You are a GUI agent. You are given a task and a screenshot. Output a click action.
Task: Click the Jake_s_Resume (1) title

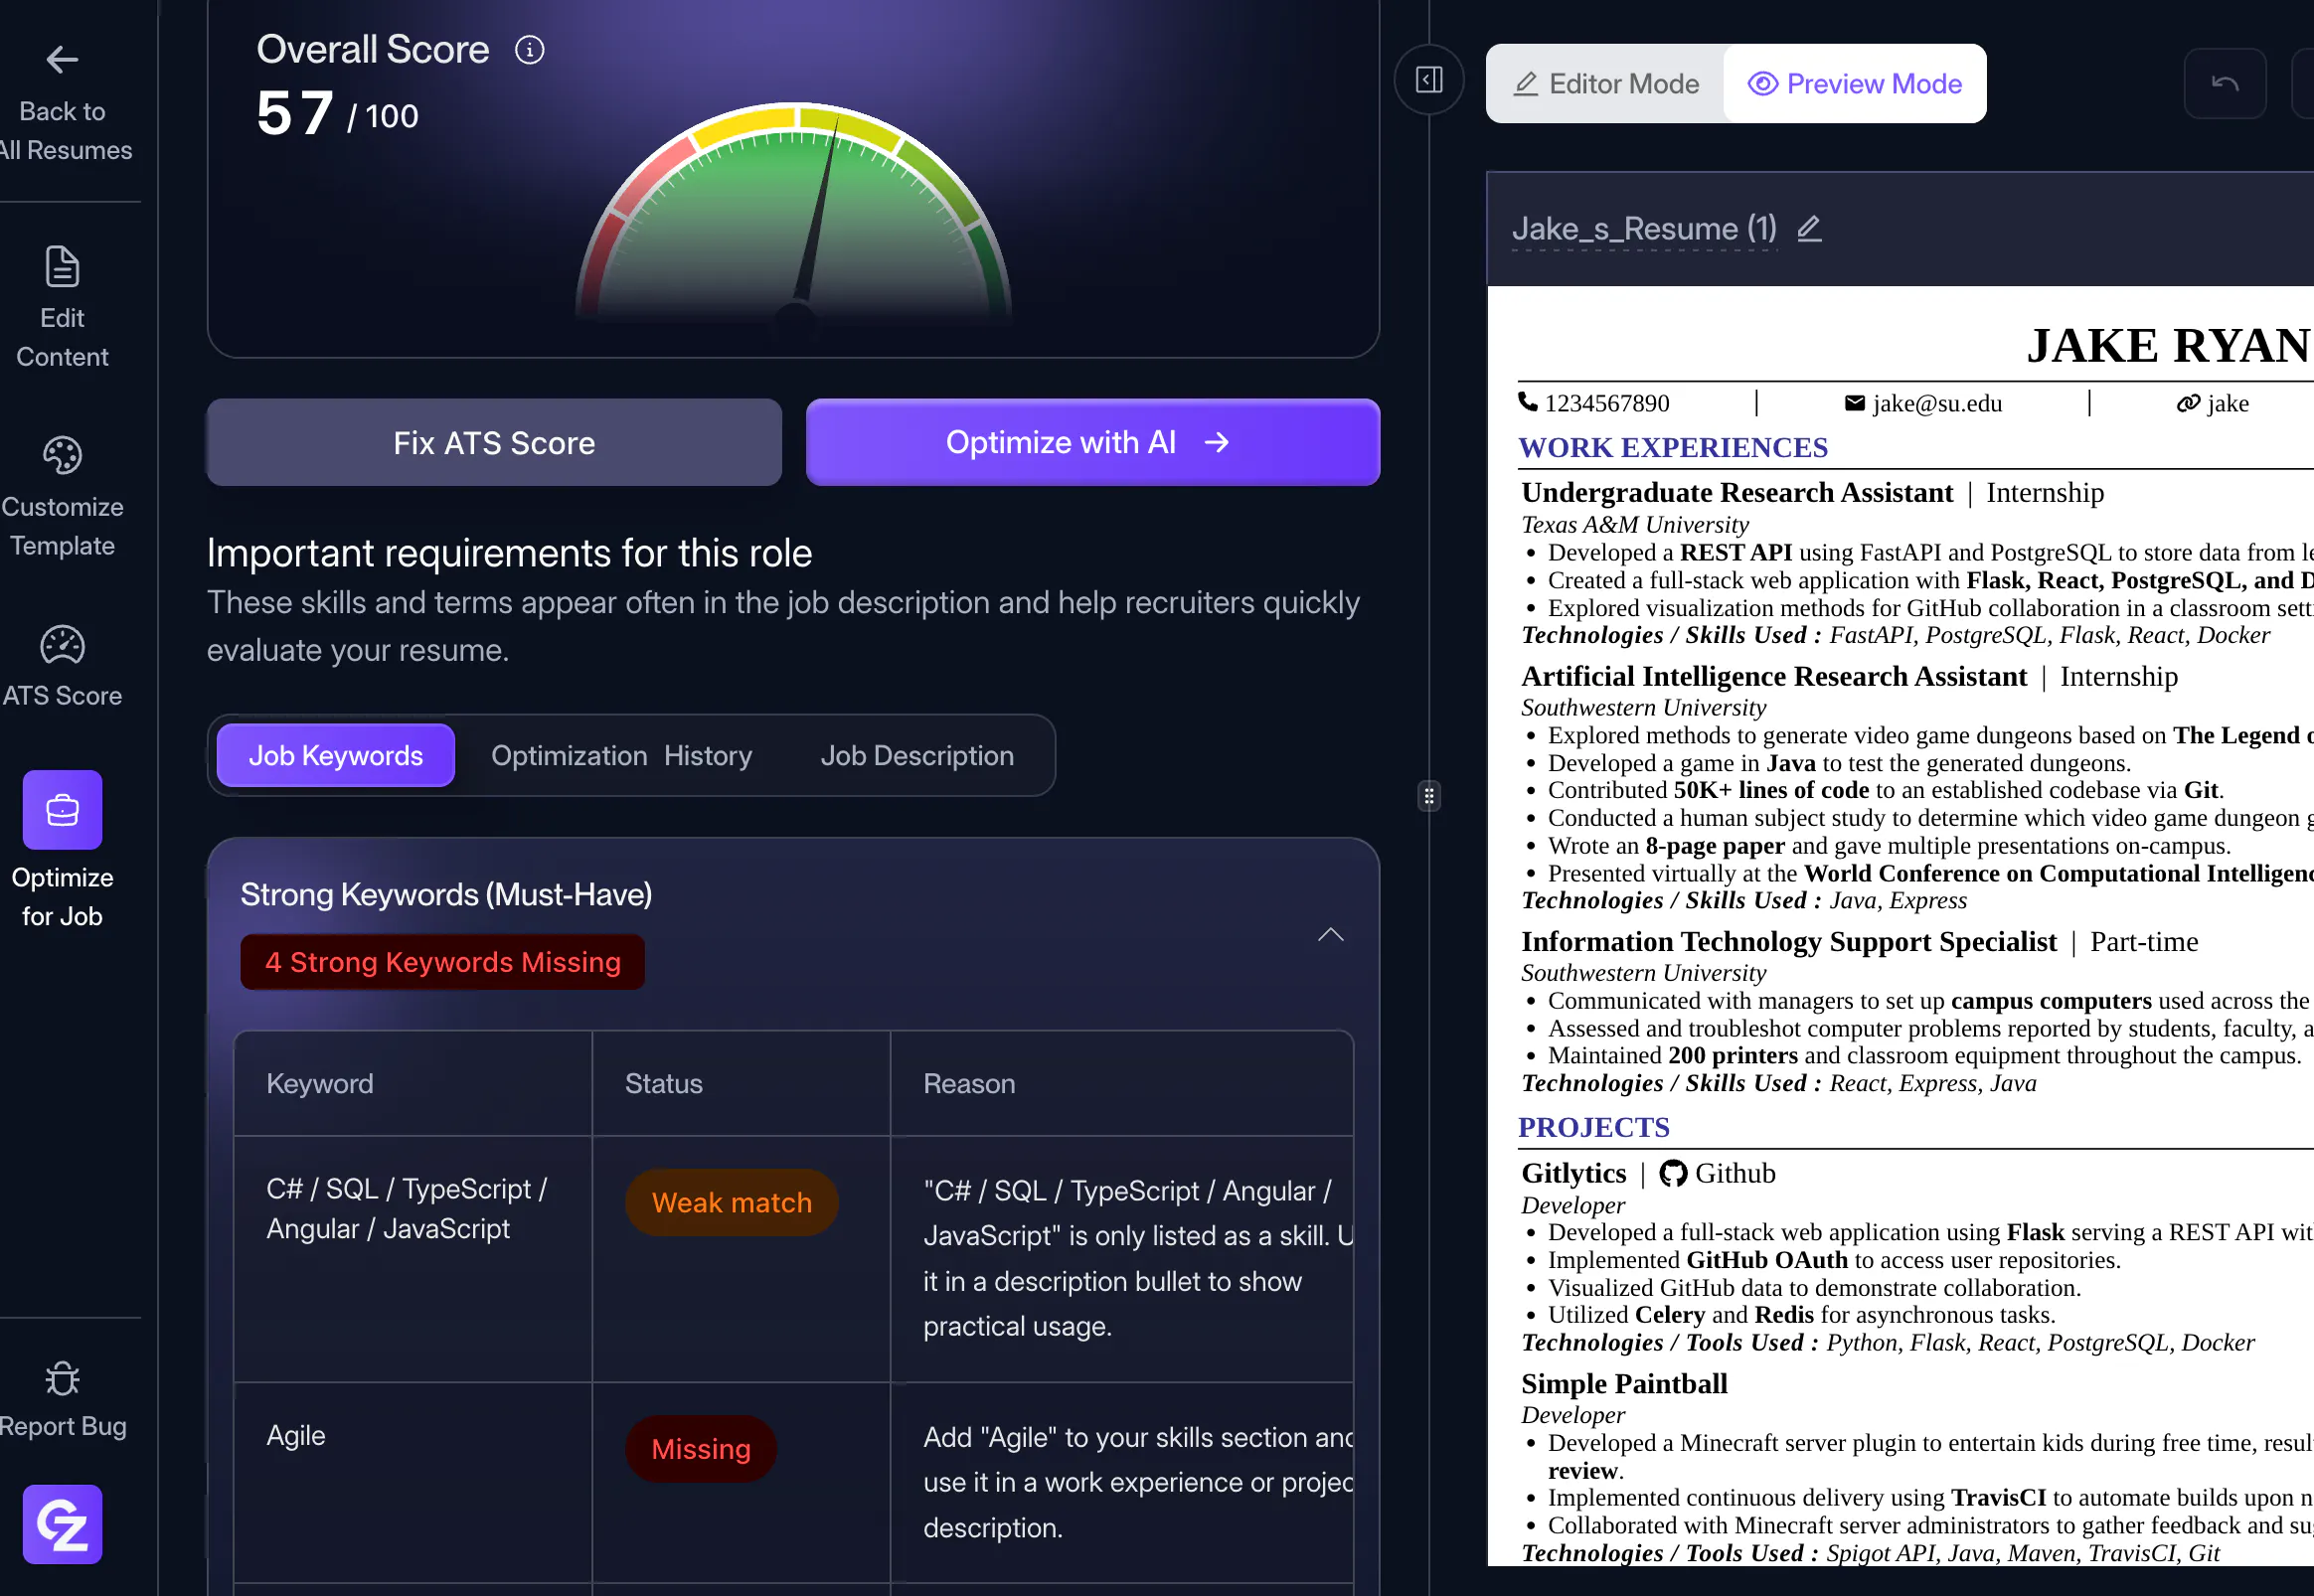(x=1644, y=229)
